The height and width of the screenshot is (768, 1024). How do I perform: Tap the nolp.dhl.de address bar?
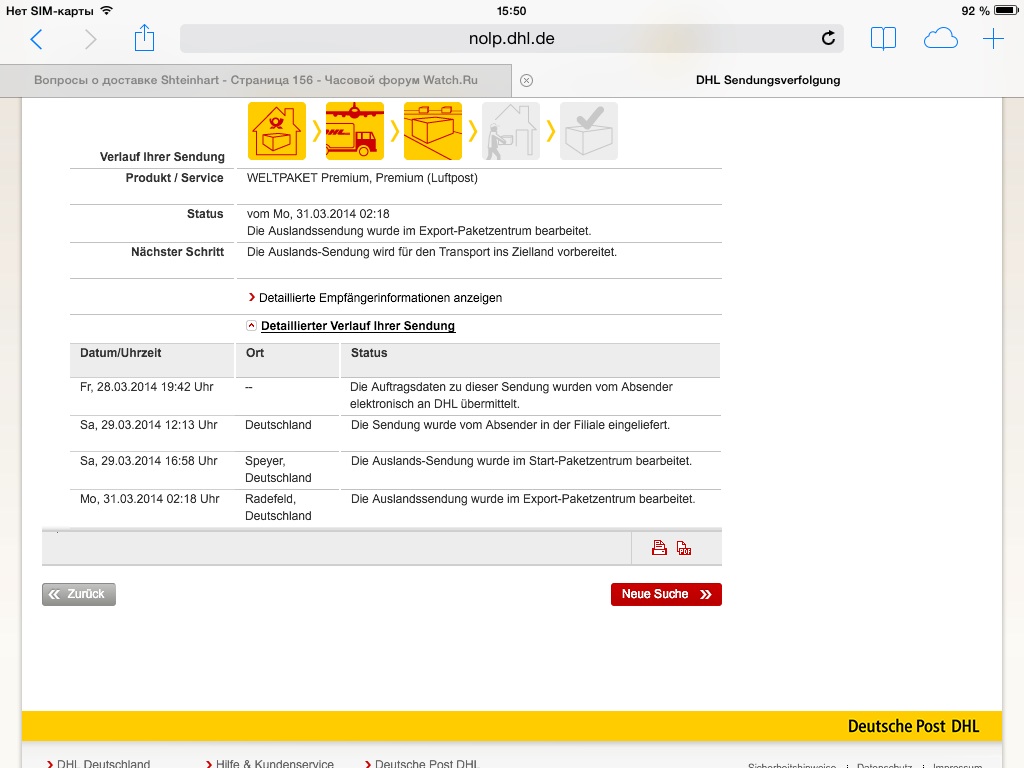[511, 39]
